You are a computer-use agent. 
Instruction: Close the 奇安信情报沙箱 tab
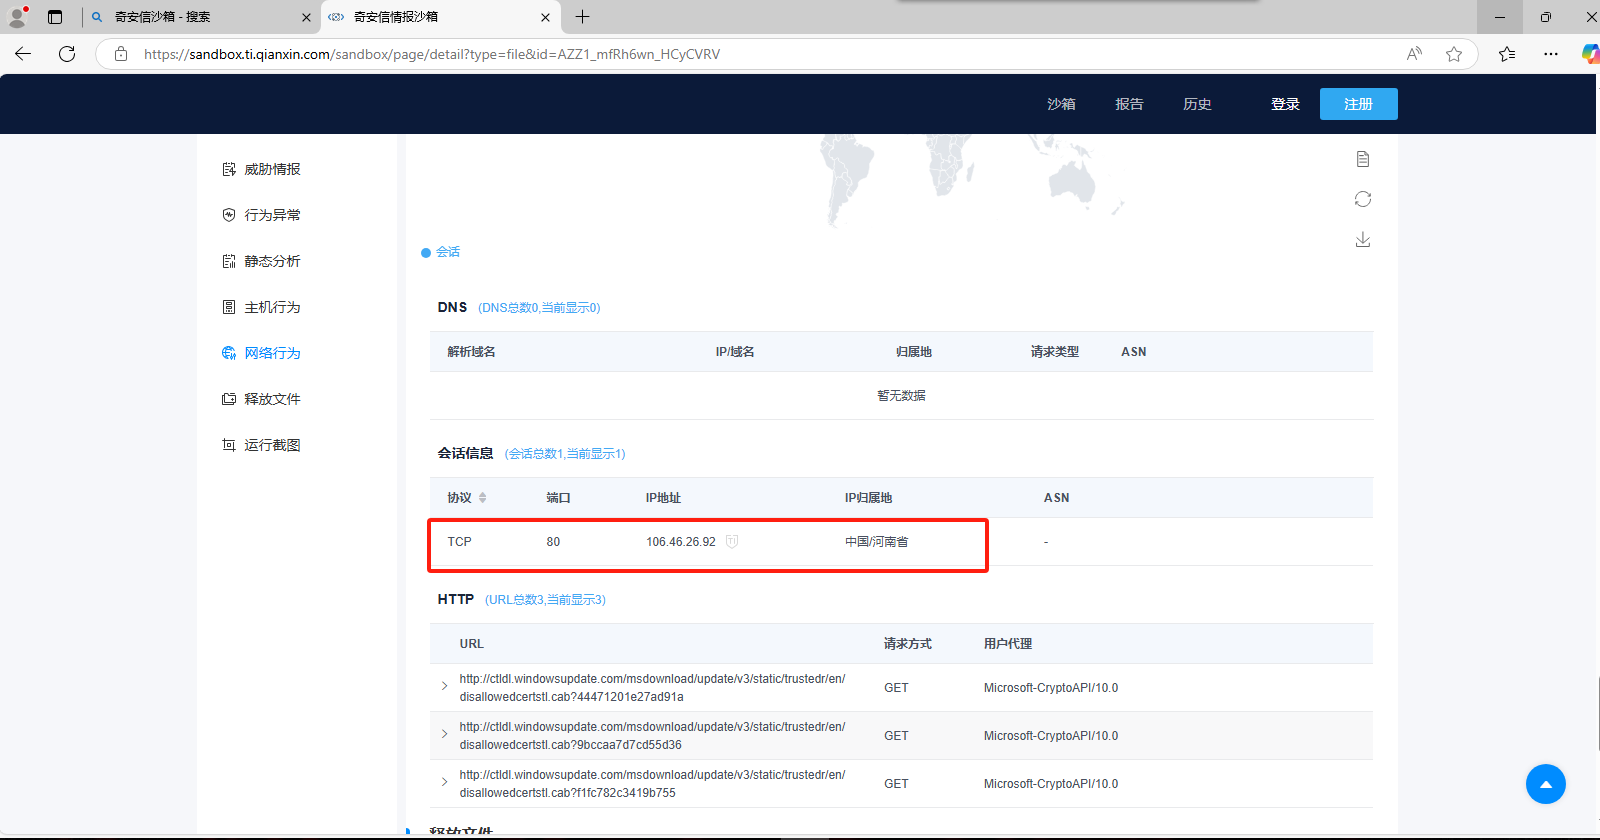[x=545, y=17]
